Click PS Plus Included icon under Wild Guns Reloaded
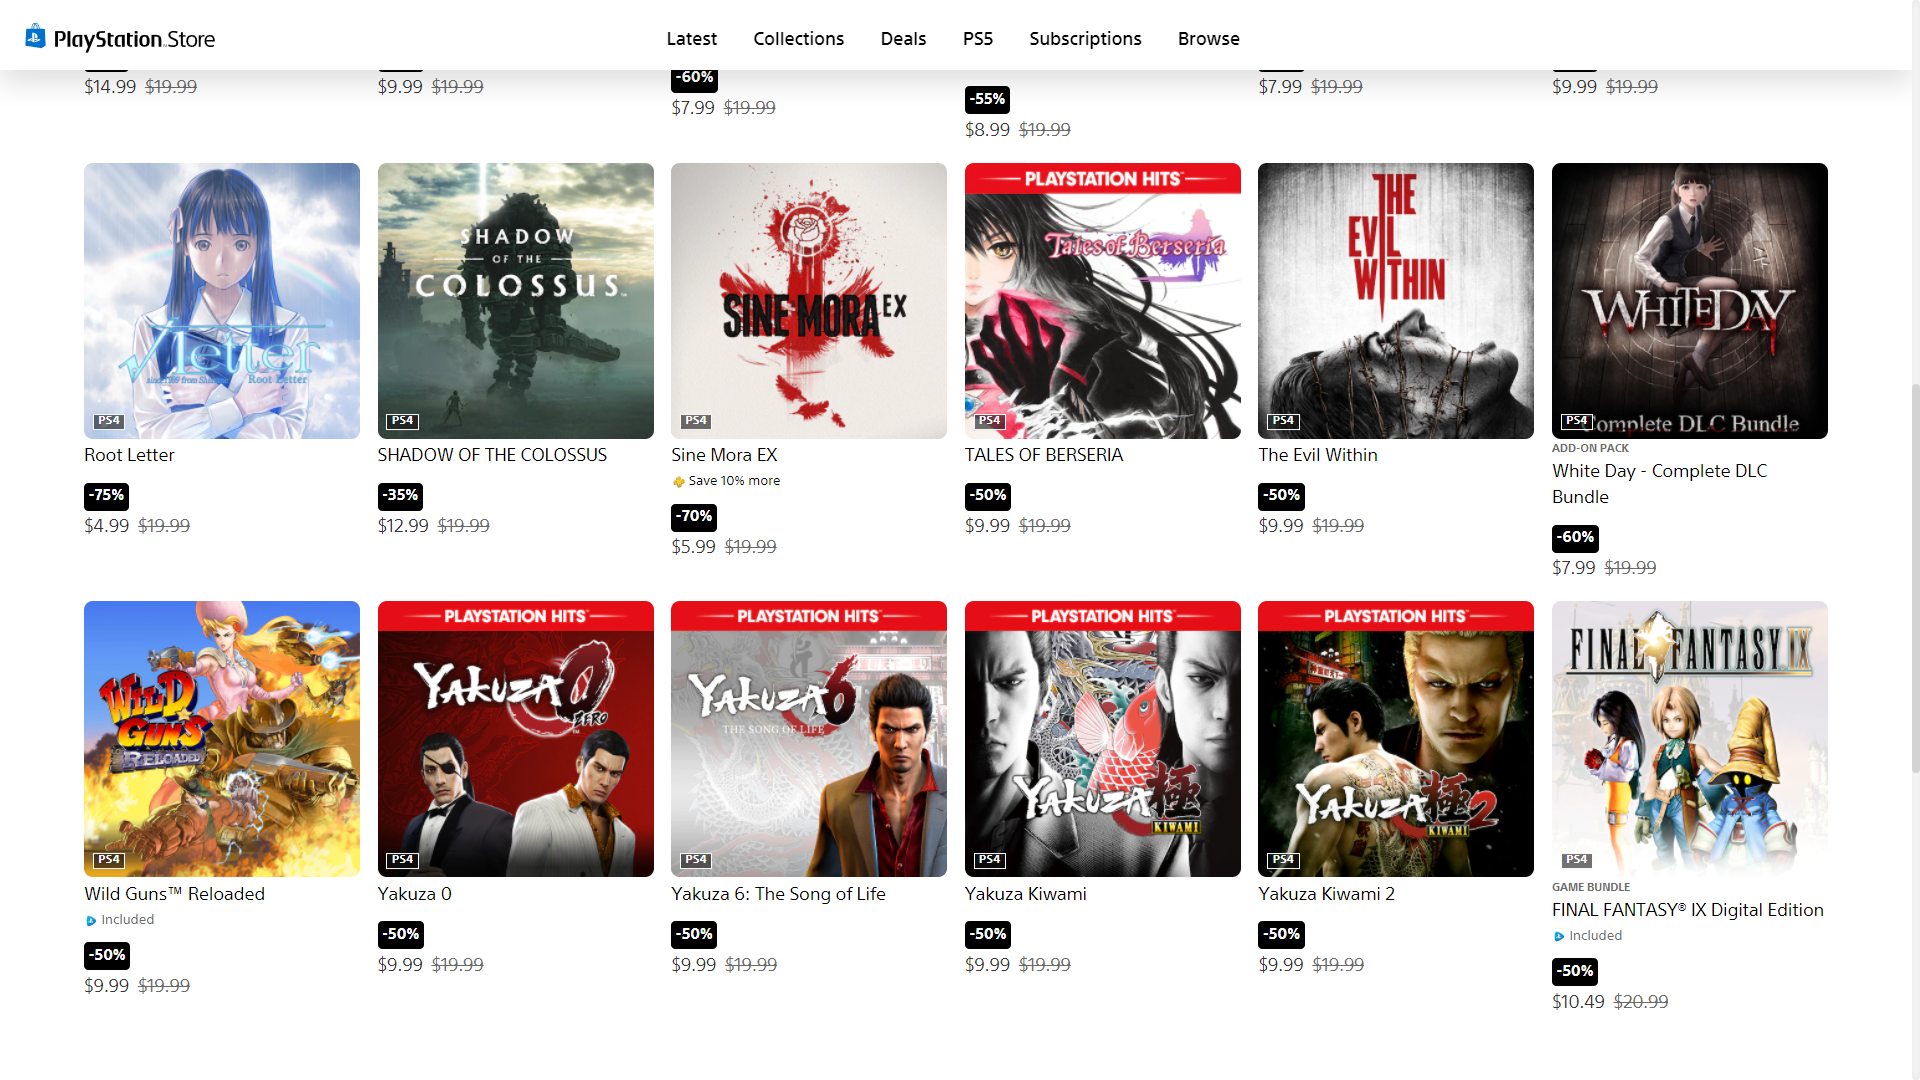Image resolution: width=1920 pixels, height=1080 pixels. tap(91, 921)
